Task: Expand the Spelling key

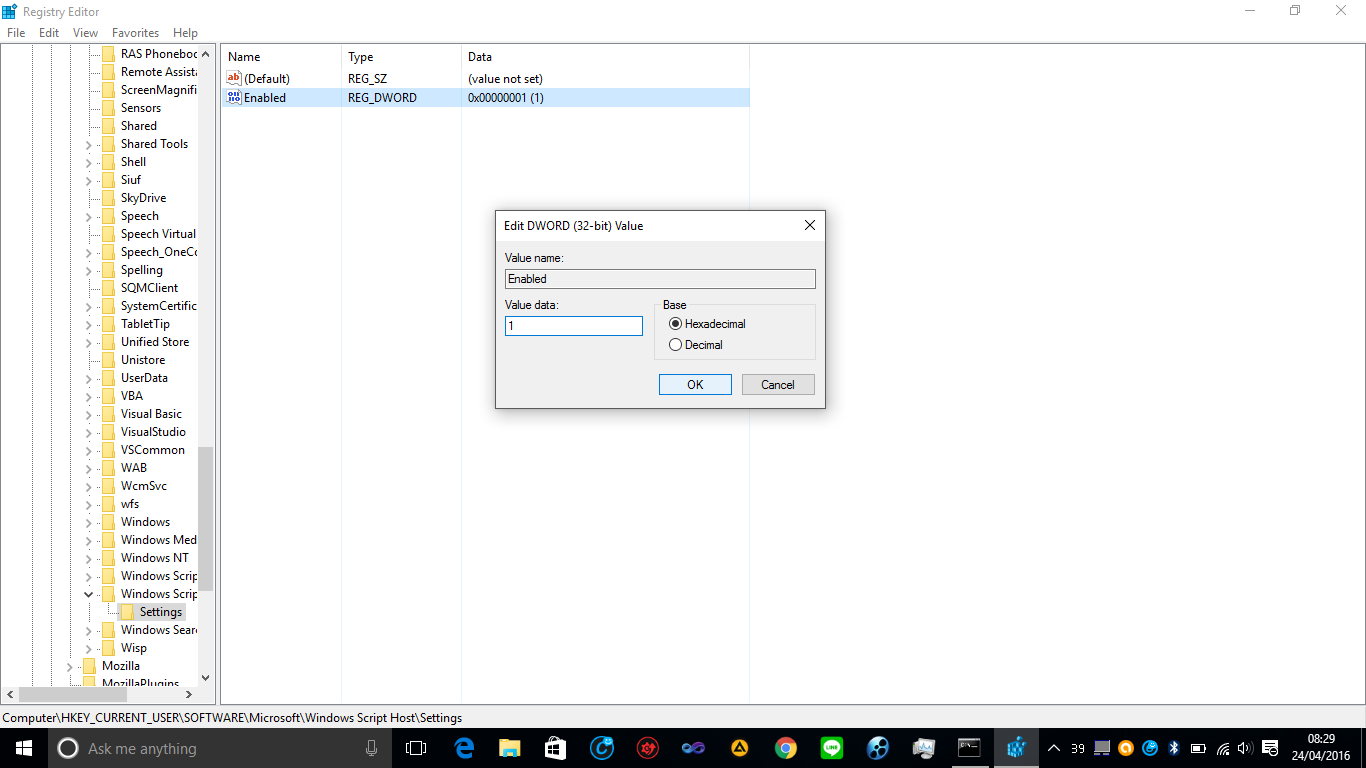Action: tap(88, 271)
